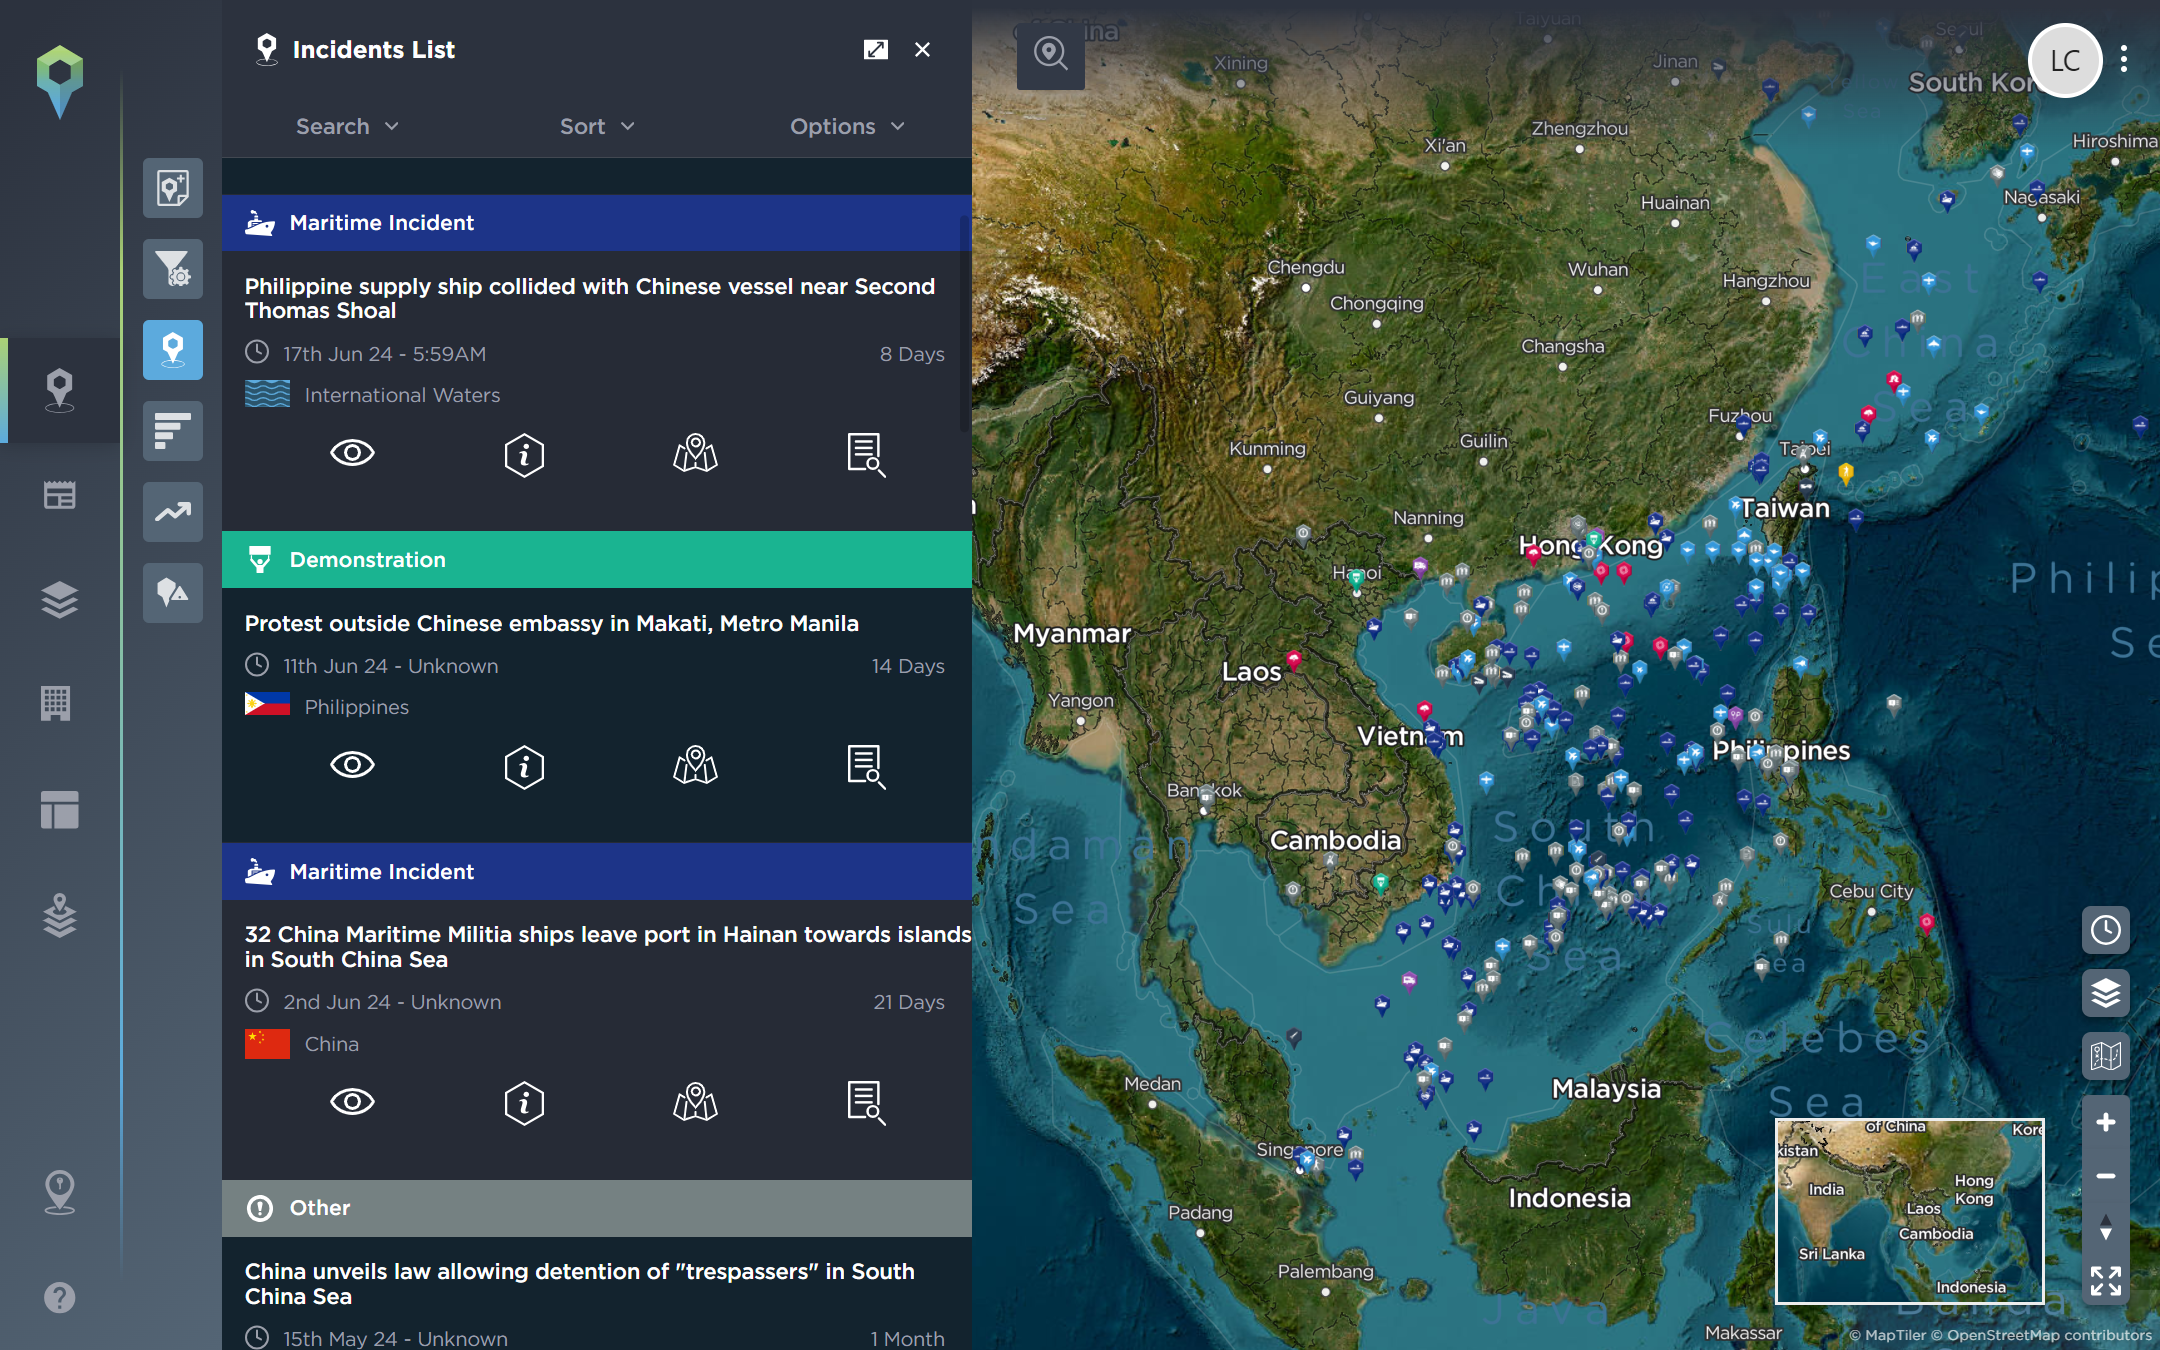The width and height of the screenshot is (2160, 1350).
Task: Zoom in on the map
Action: tap(2106, 1122)
